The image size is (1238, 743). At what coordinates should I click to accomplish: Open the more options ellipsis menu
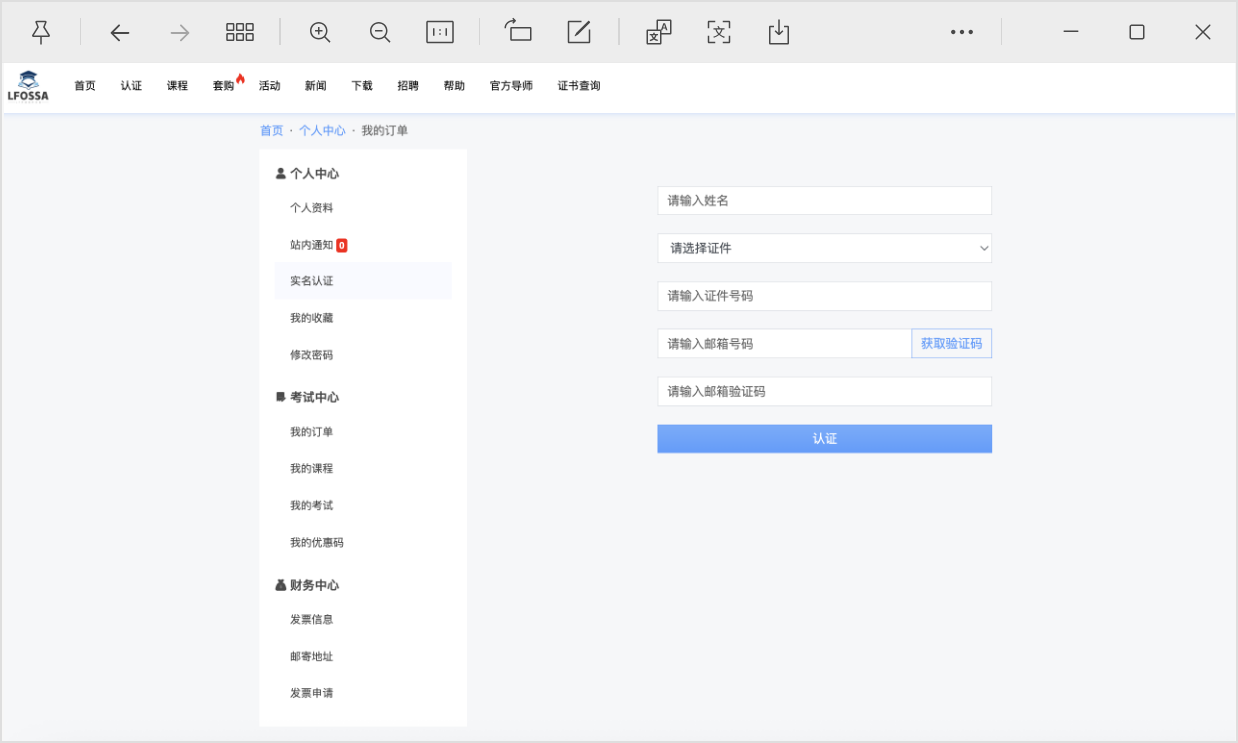(962, 32)
